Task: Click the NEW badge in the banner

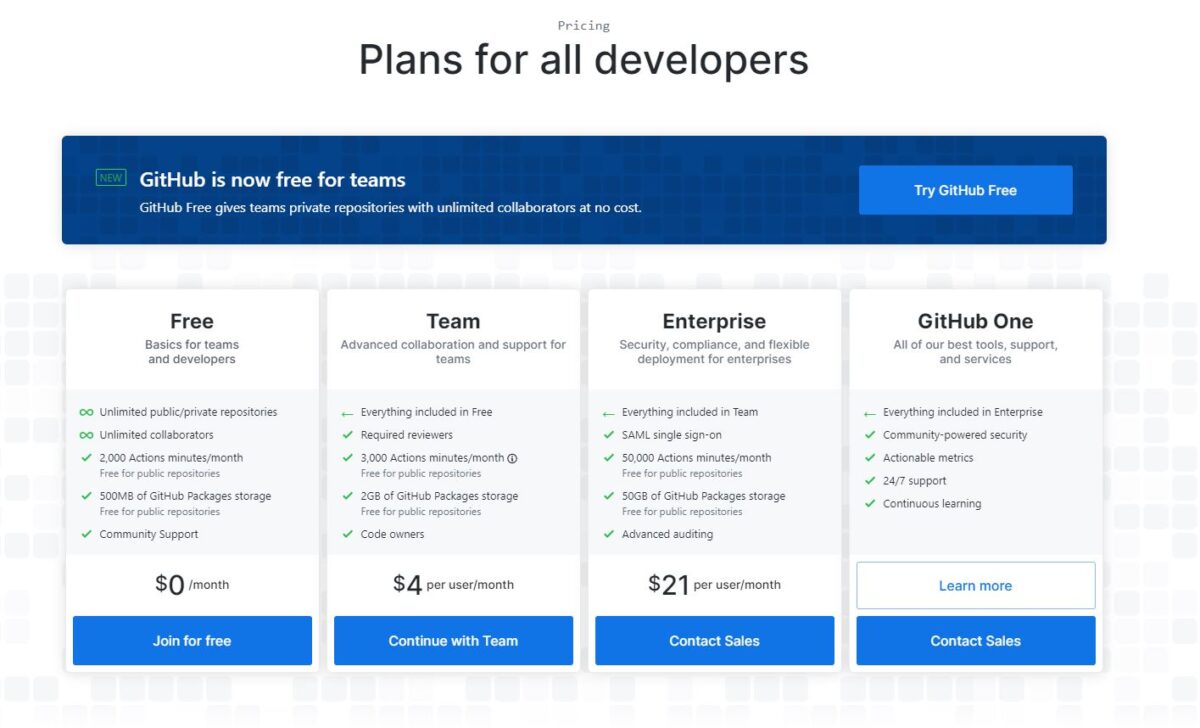Action: pos(110,176)
